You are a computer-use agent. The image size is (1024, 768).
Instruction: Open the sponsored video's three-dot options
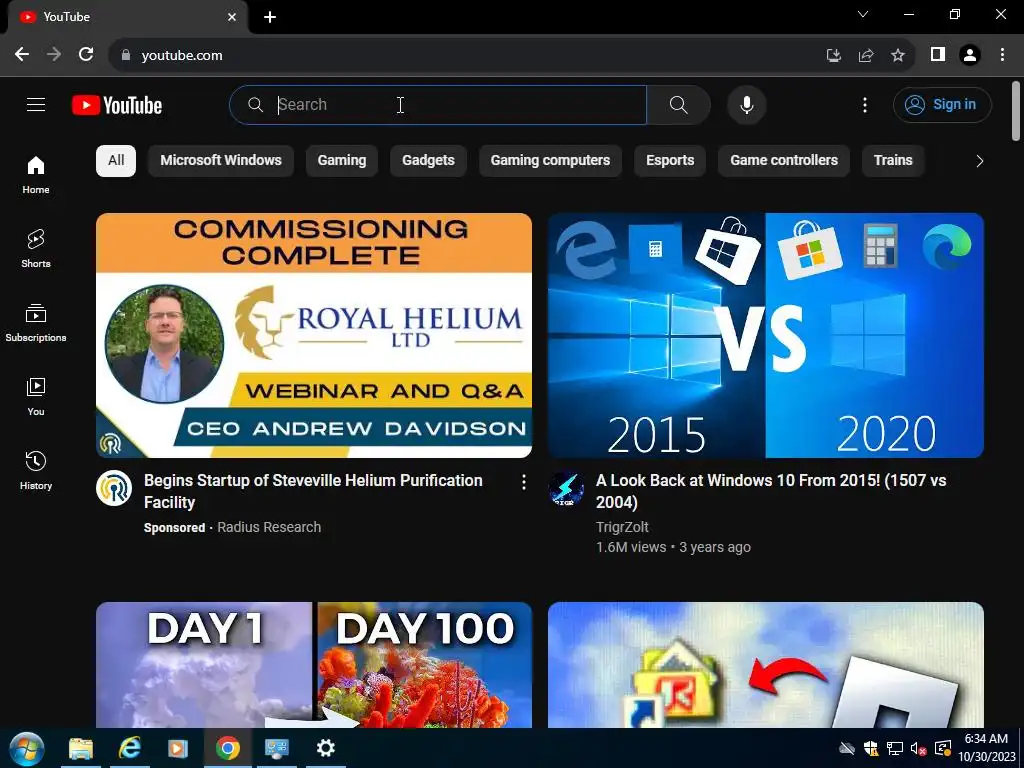point(523,483)
